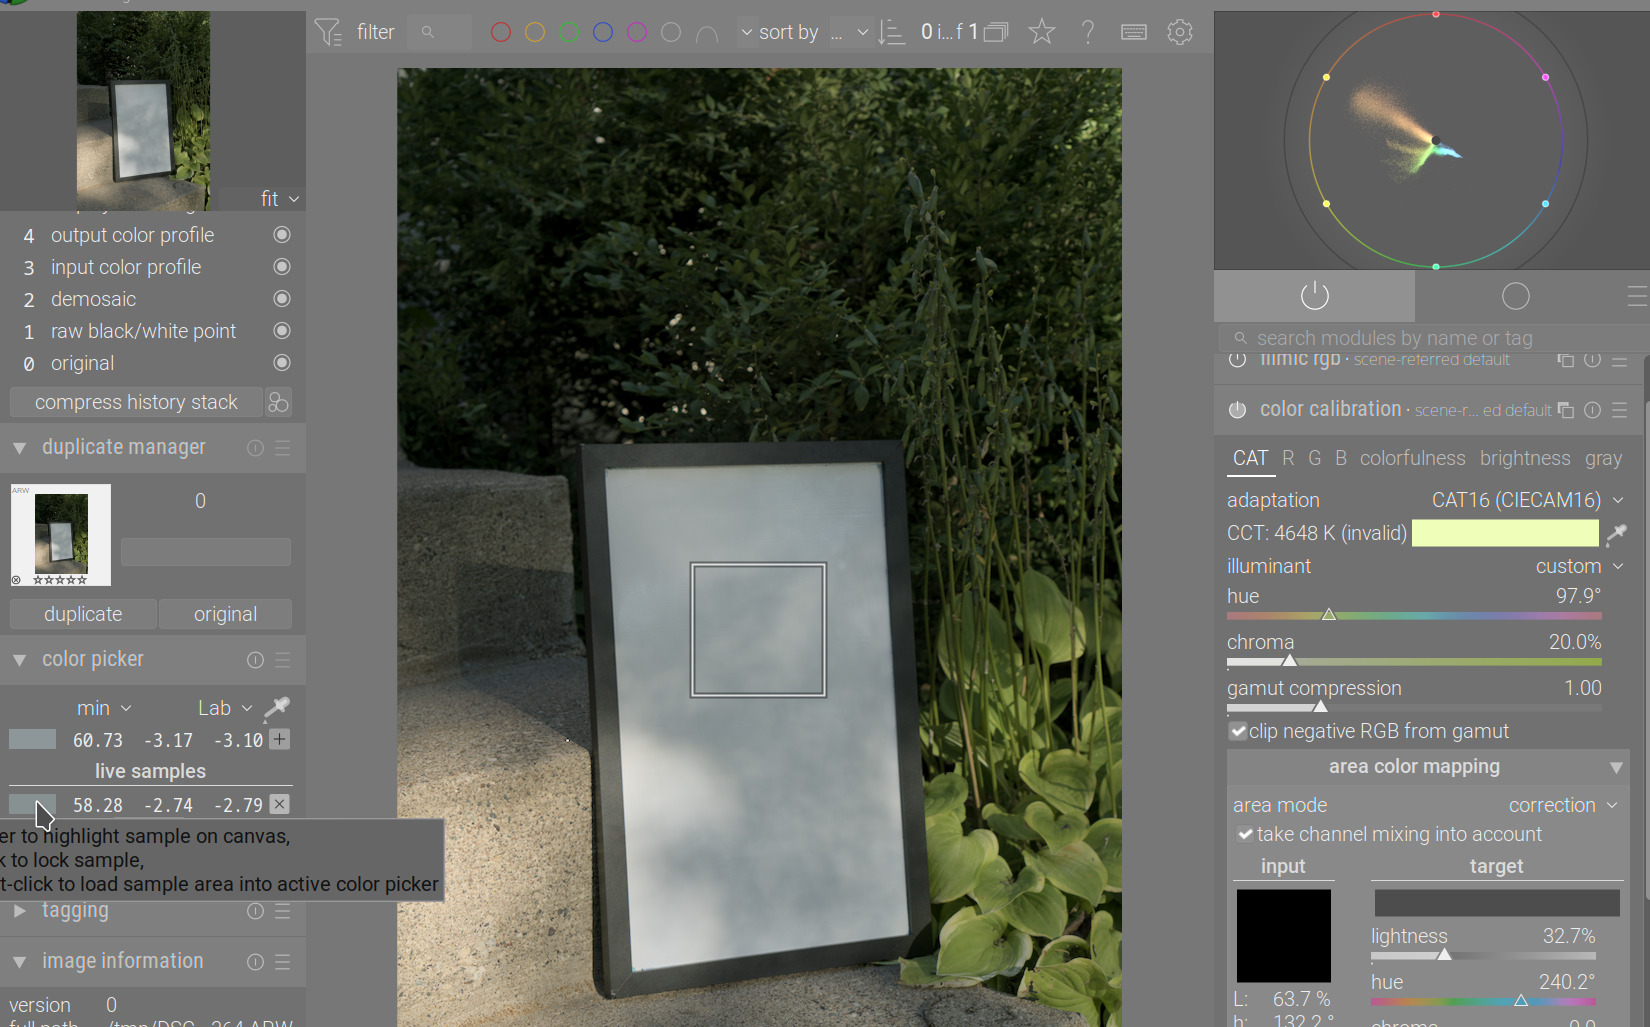Click the color picker eyedropper in color picker panel

click(277, 708)
